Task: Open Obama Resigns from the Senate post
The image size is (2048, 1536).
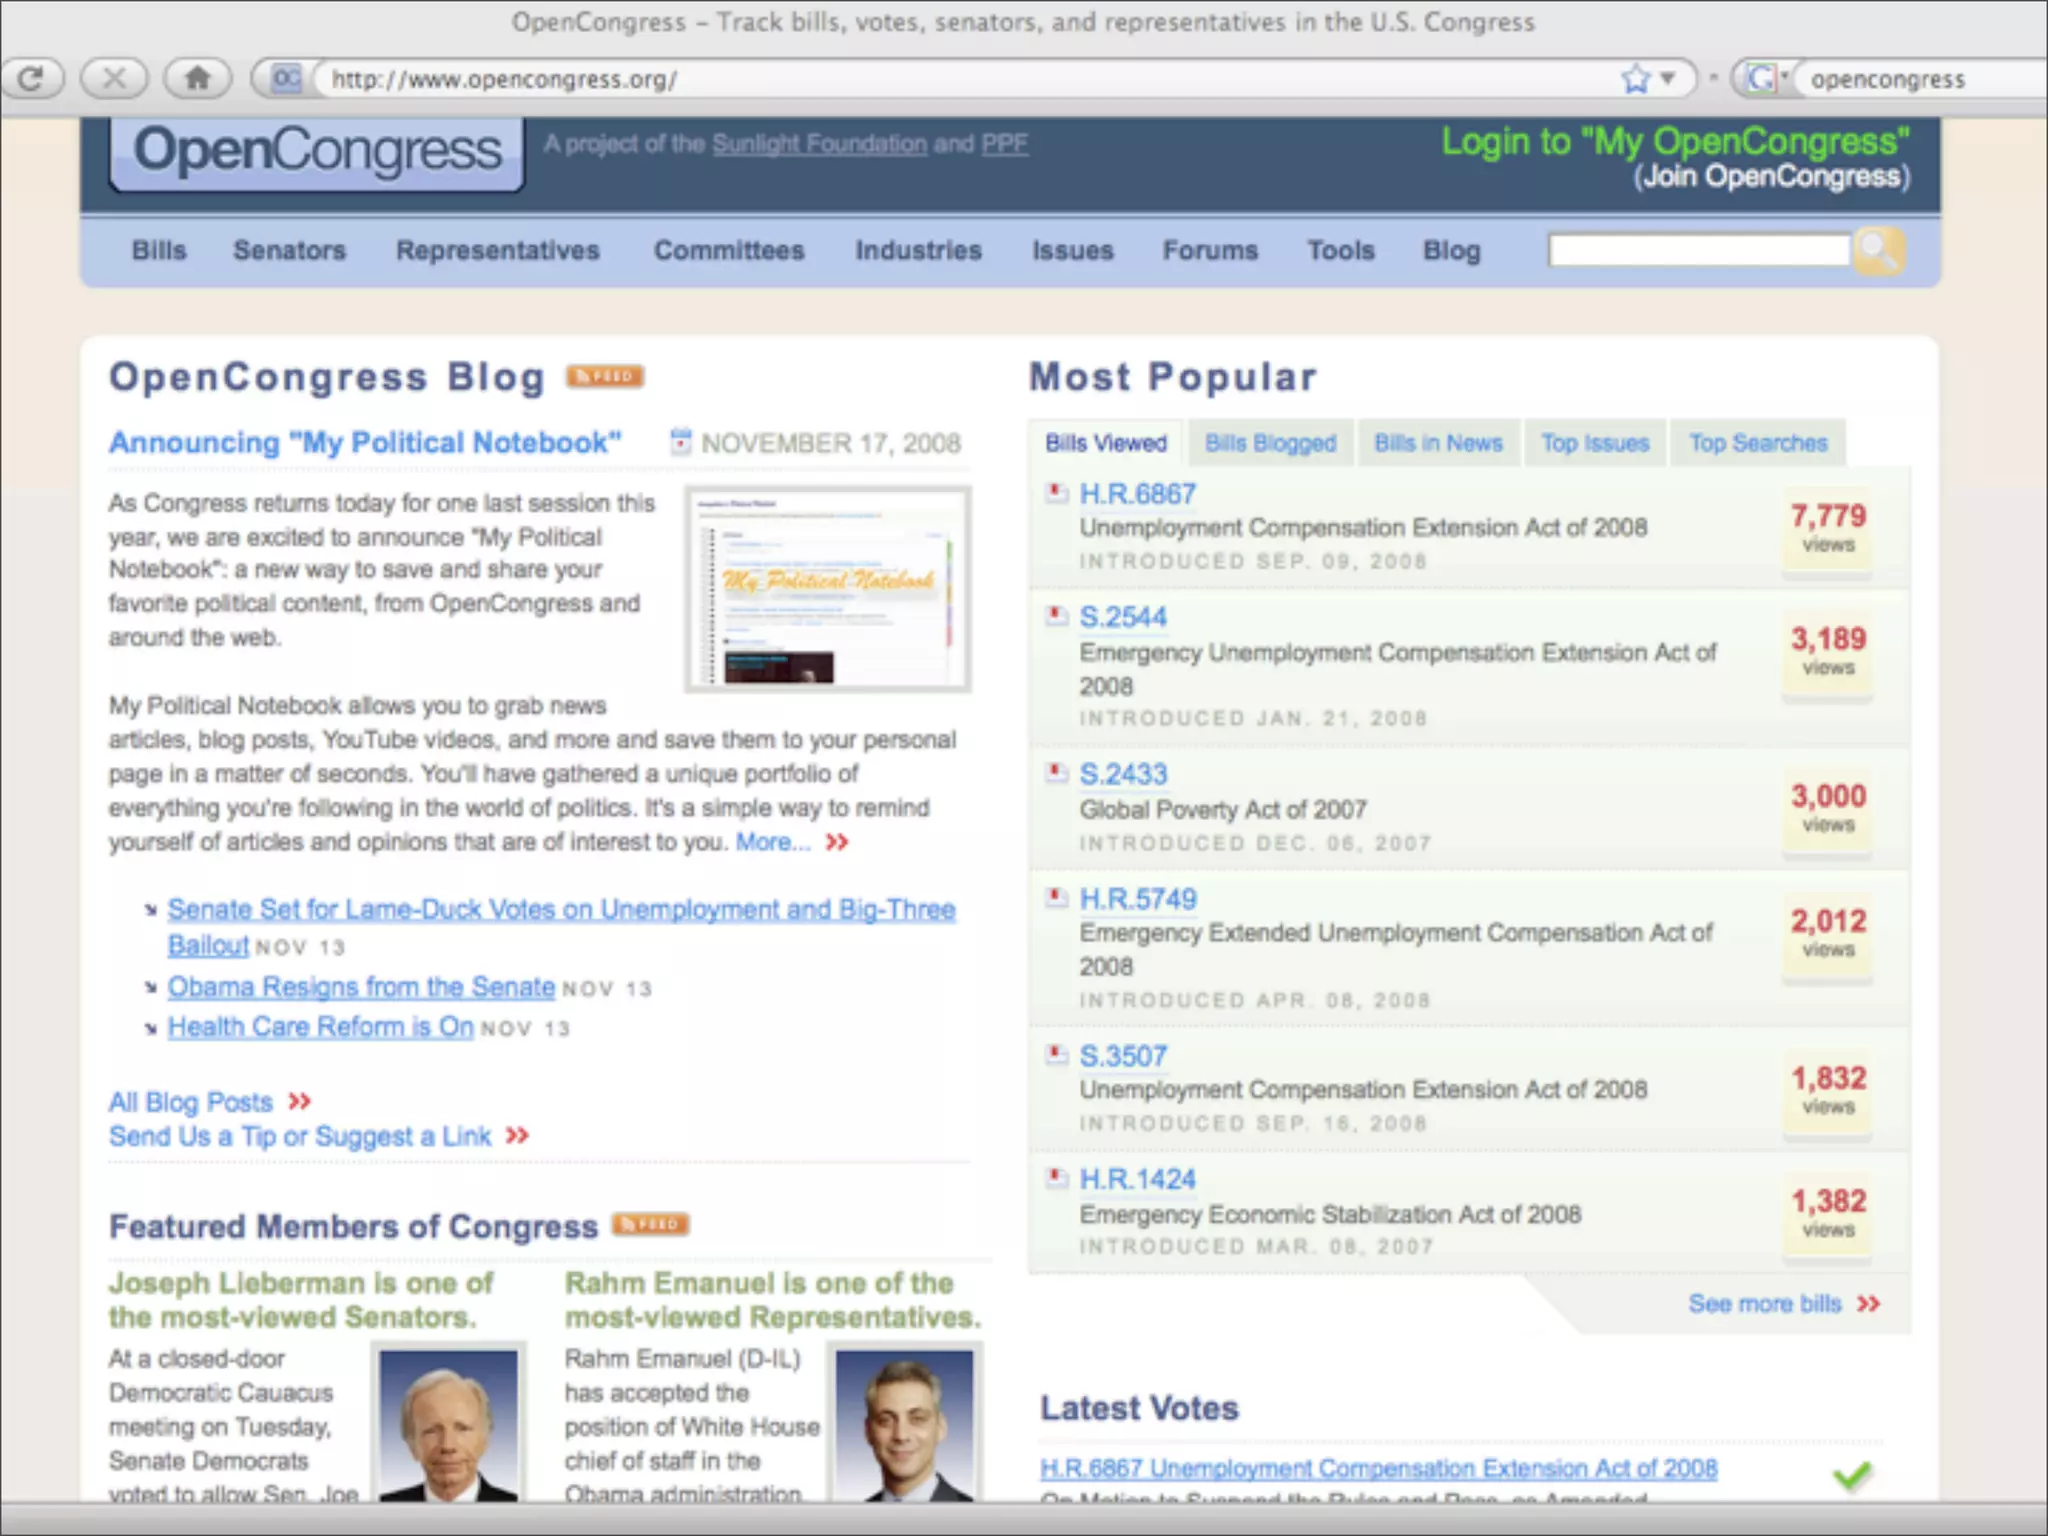Action: click(x=361, y=987)
